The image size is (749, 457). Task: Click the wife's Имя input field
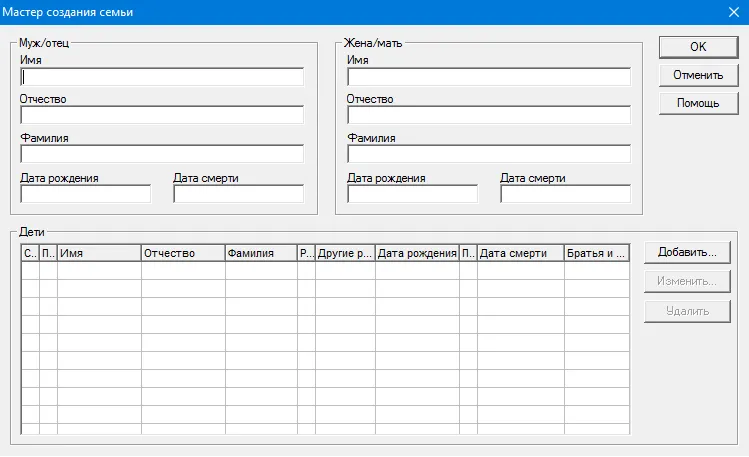[489, 77]
